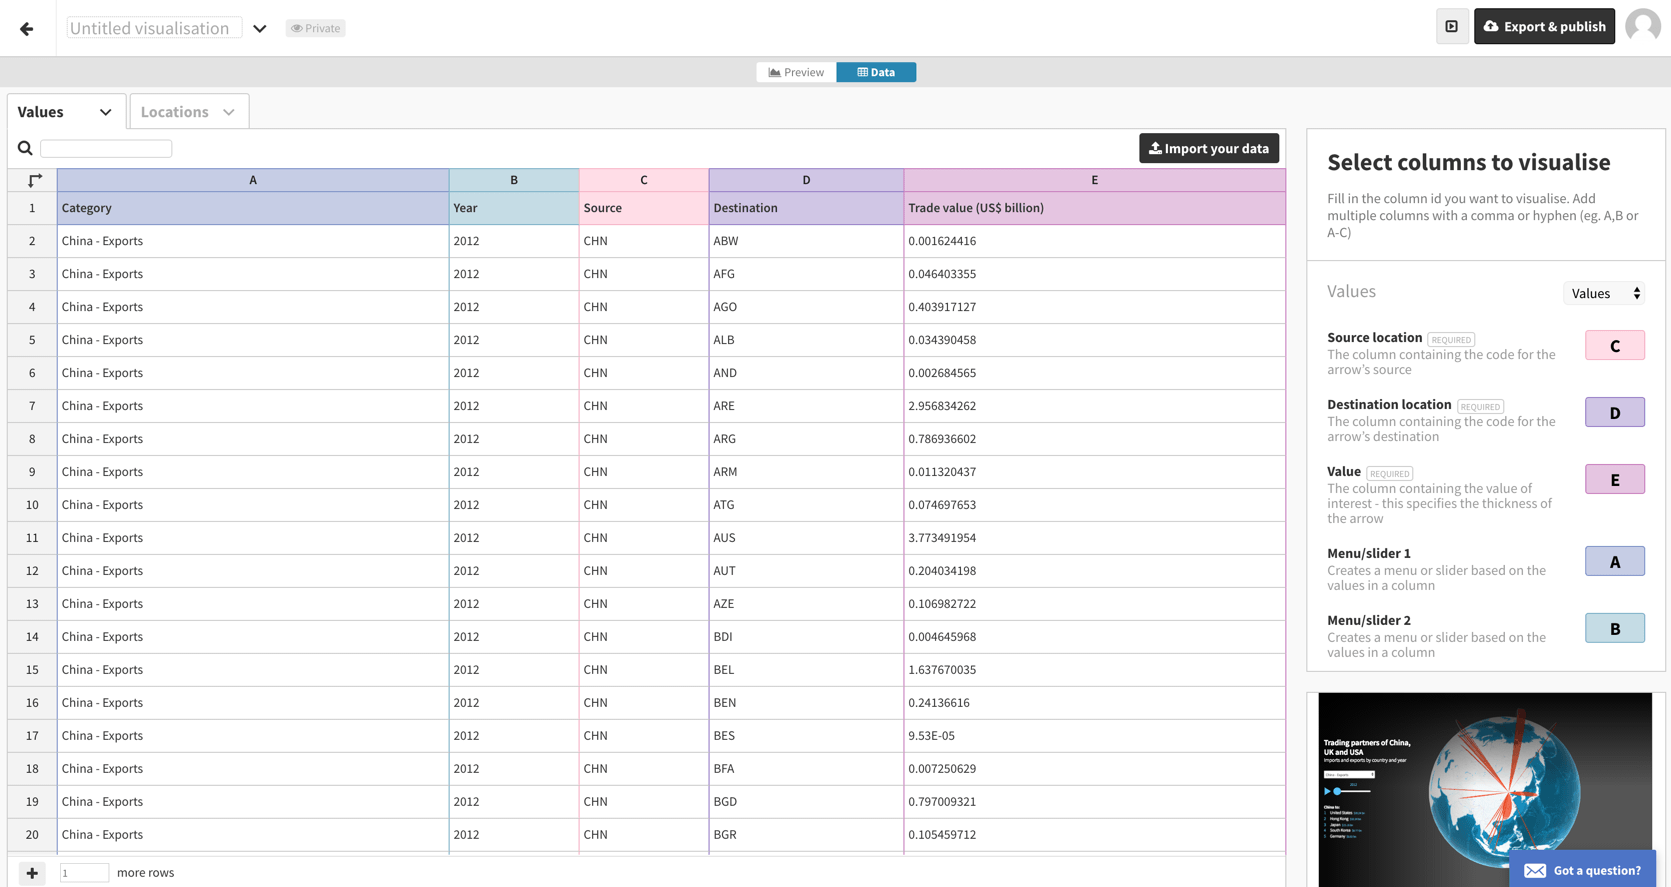Select the Values data tab
The height and width of the screenshot is (887, 1671).
pos(41,112)
